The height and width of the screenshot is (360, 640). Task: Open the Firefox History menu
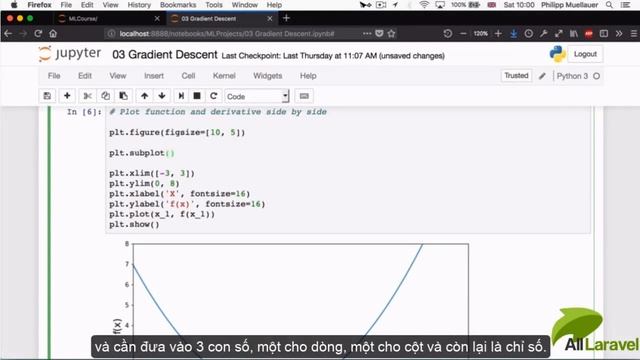coord(139,5)
